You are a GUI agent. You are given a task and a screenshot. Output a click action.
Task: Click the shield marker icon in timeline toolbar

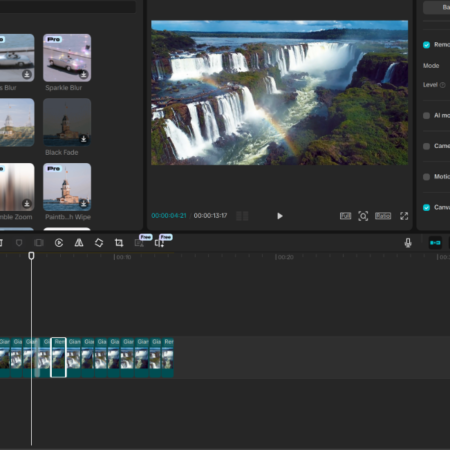[19, 243]
